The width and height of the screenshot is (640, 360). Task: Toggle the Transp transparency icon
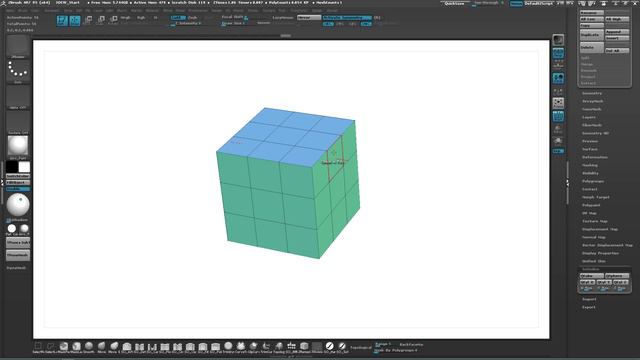(x=558, y=129)
